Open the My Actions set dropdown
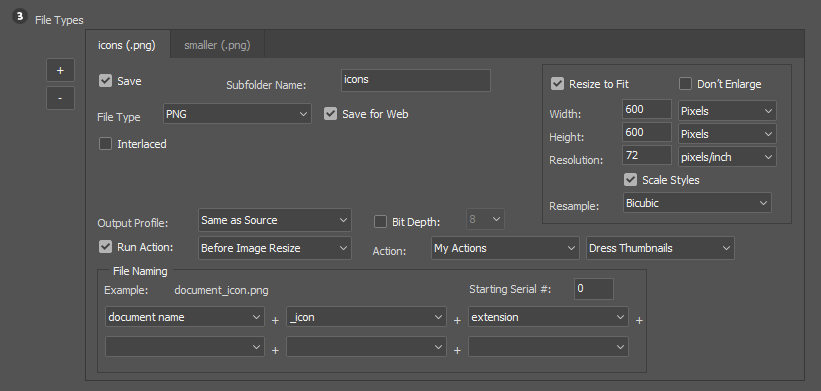 click(505, 248)
